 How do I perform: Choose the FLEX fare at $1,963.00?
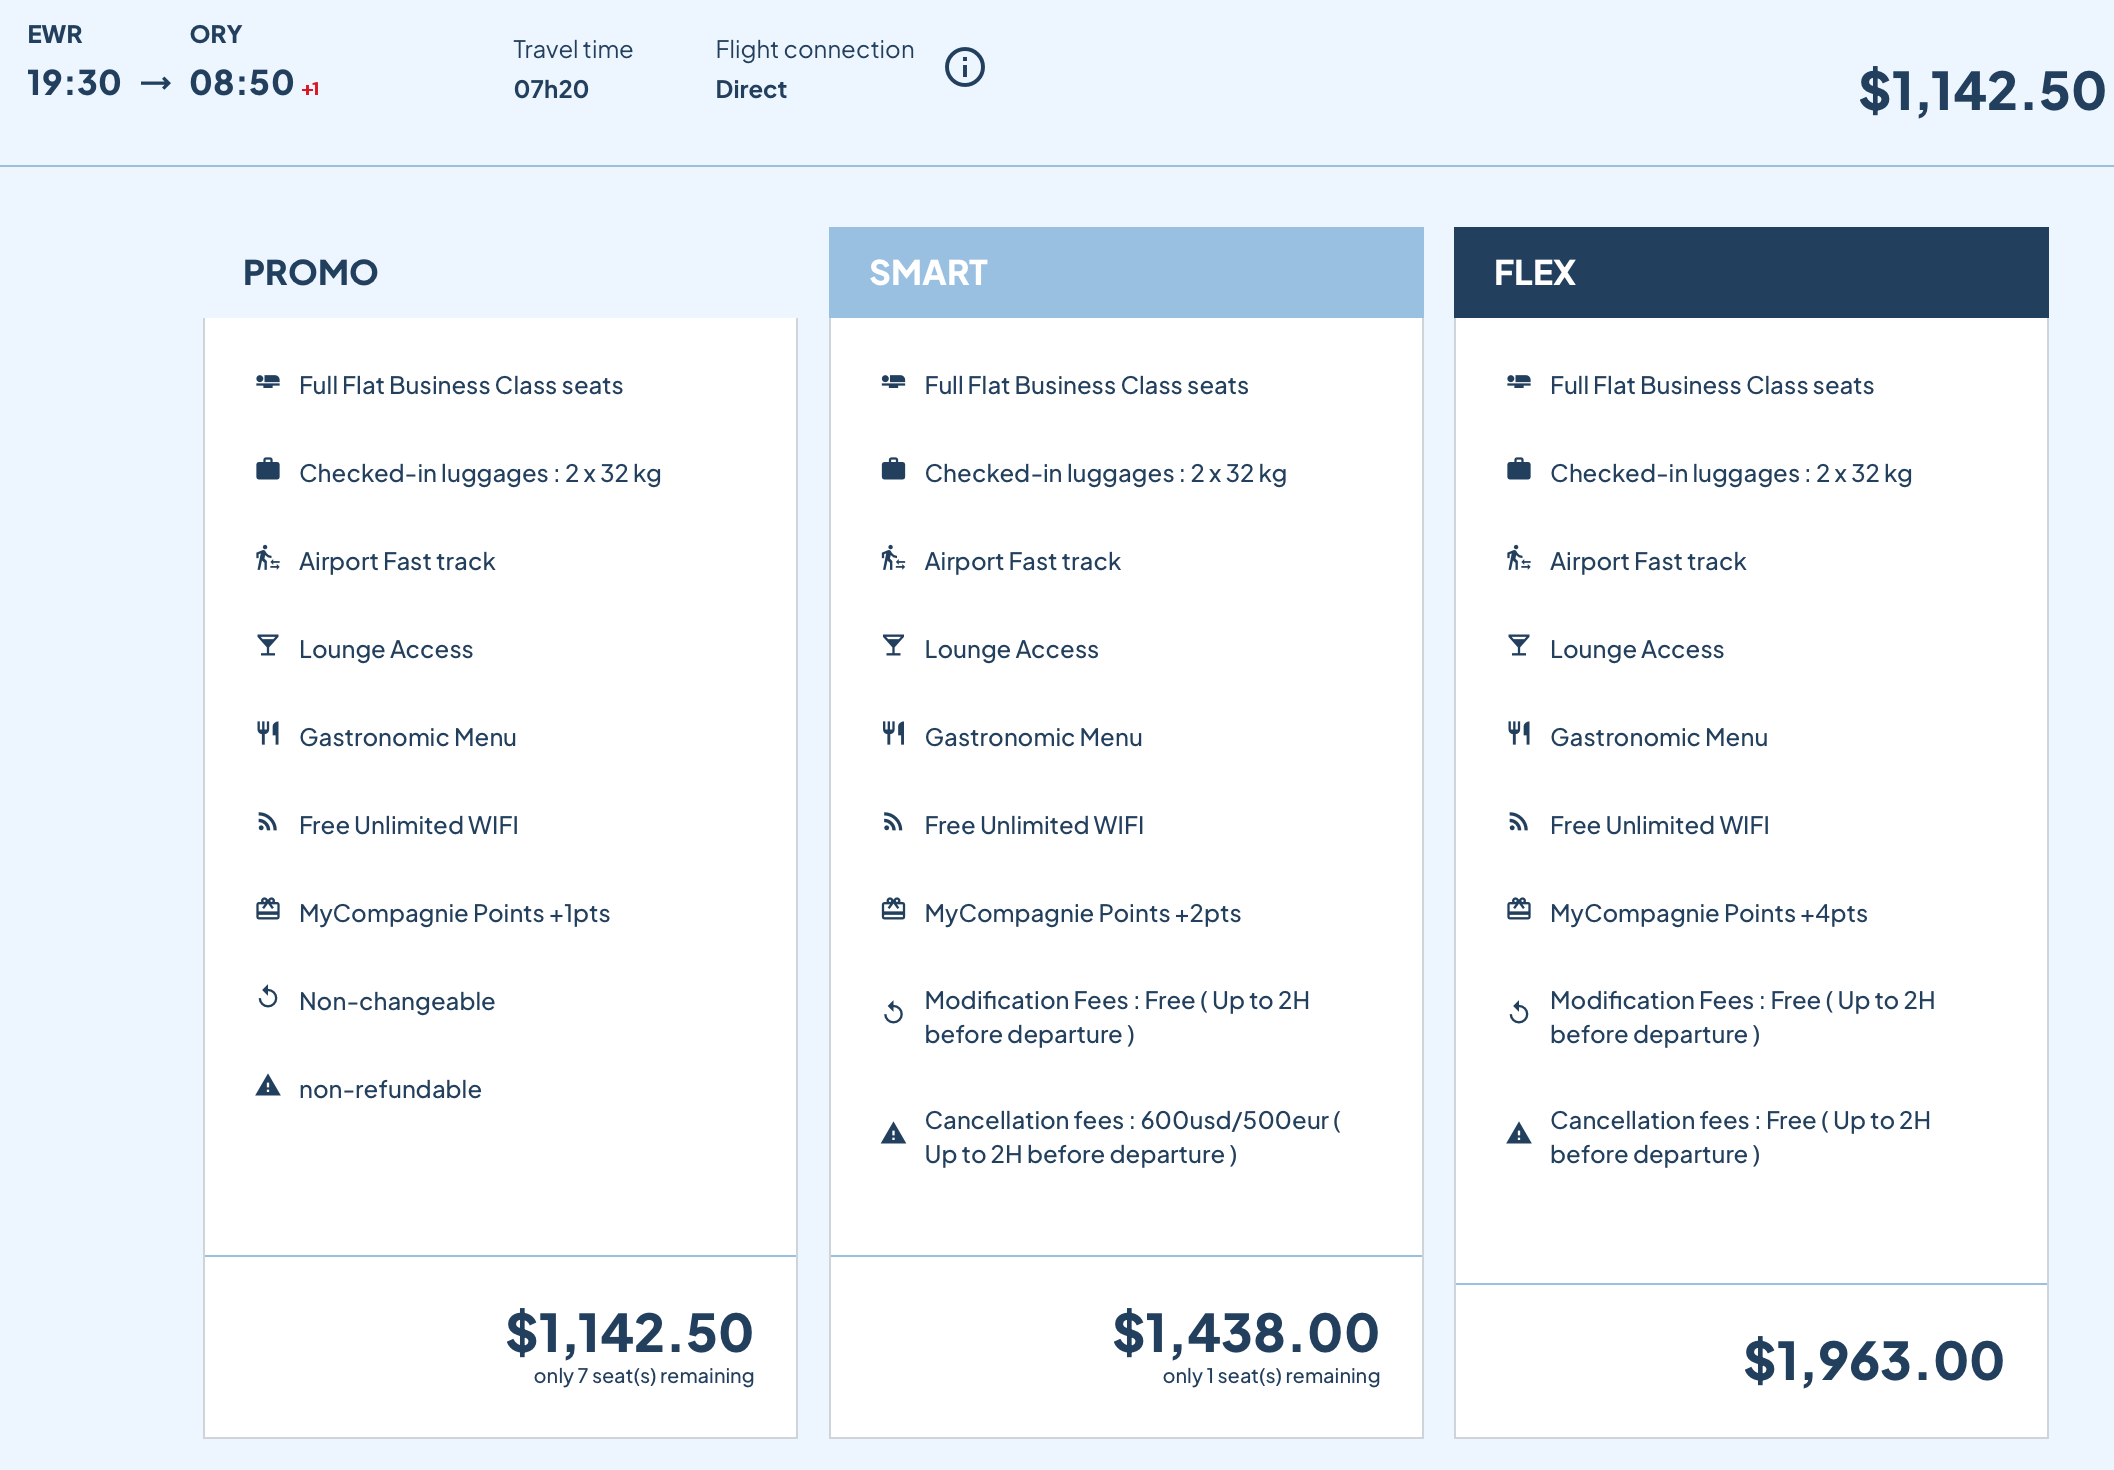pyautogui.click(x=1872, y=1362)
